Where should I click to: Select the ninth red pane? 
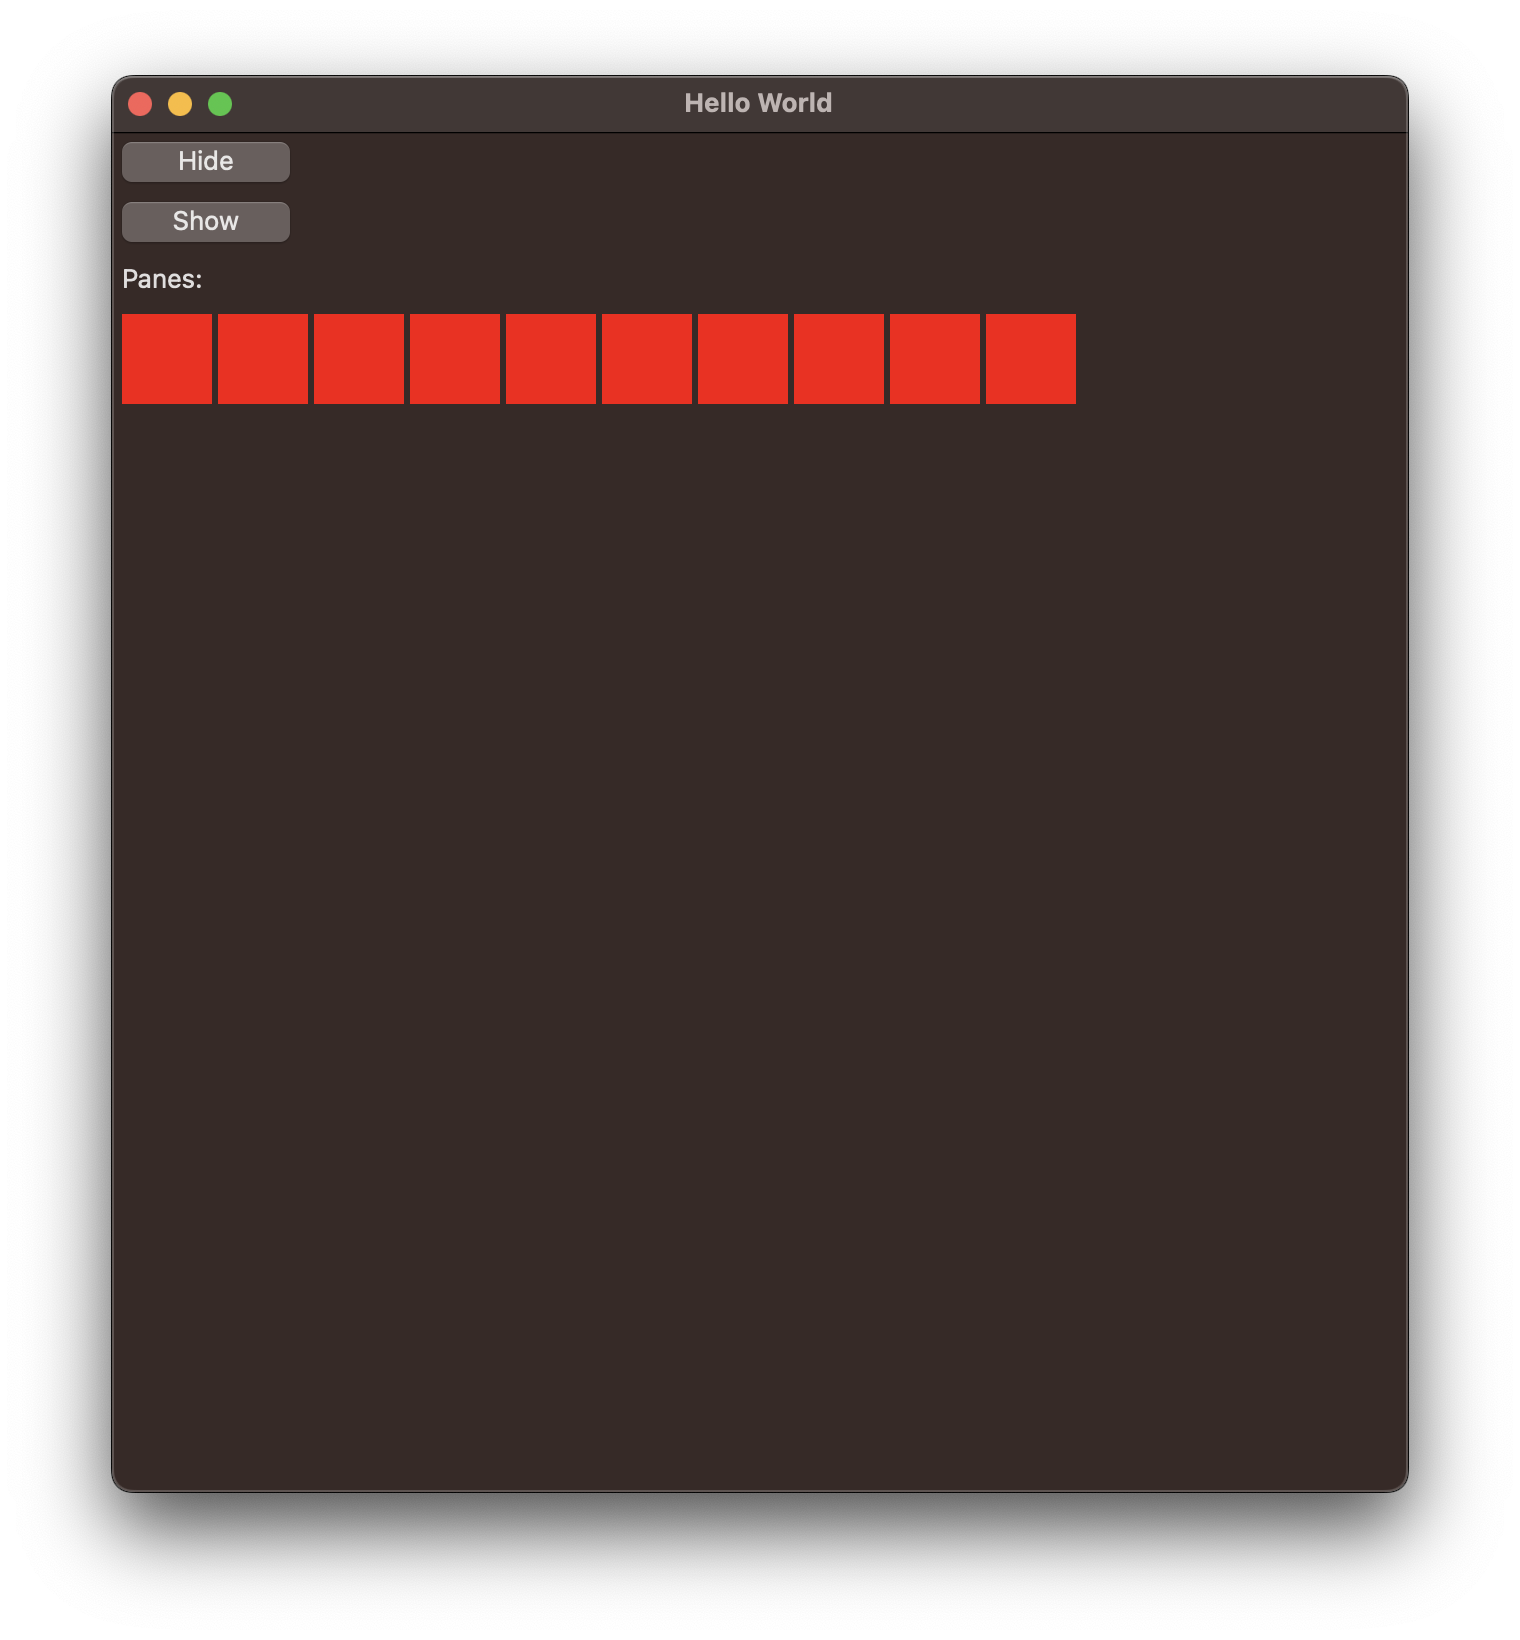935,359
